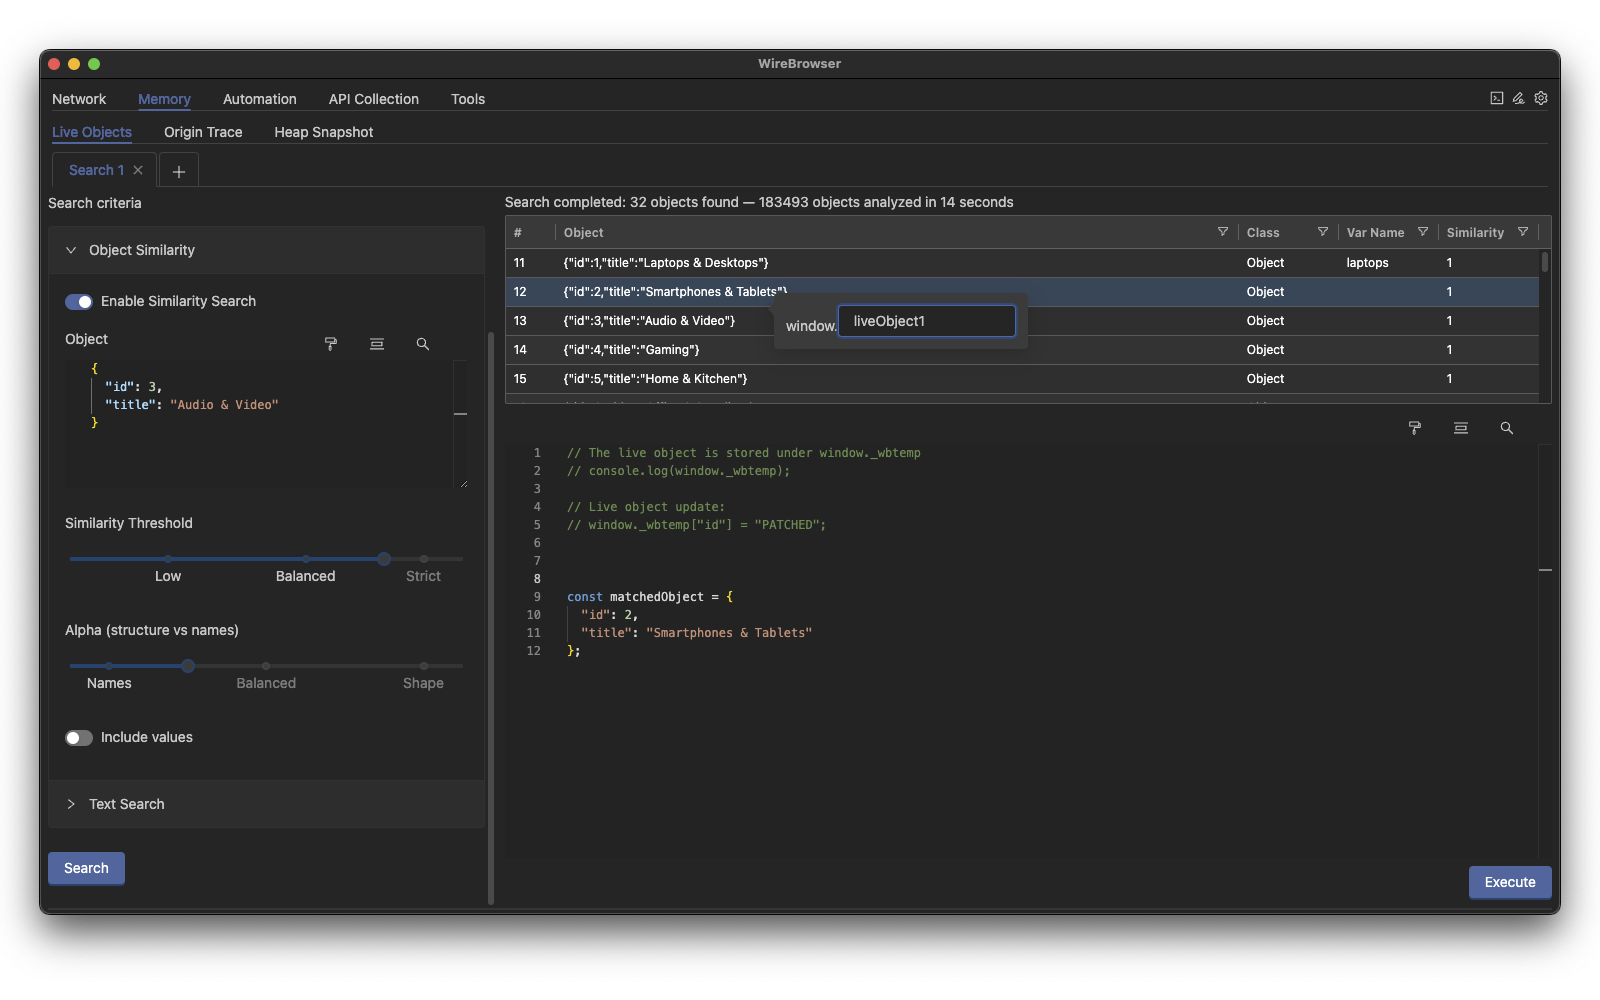Open the API Collection tab

point(374,99)
